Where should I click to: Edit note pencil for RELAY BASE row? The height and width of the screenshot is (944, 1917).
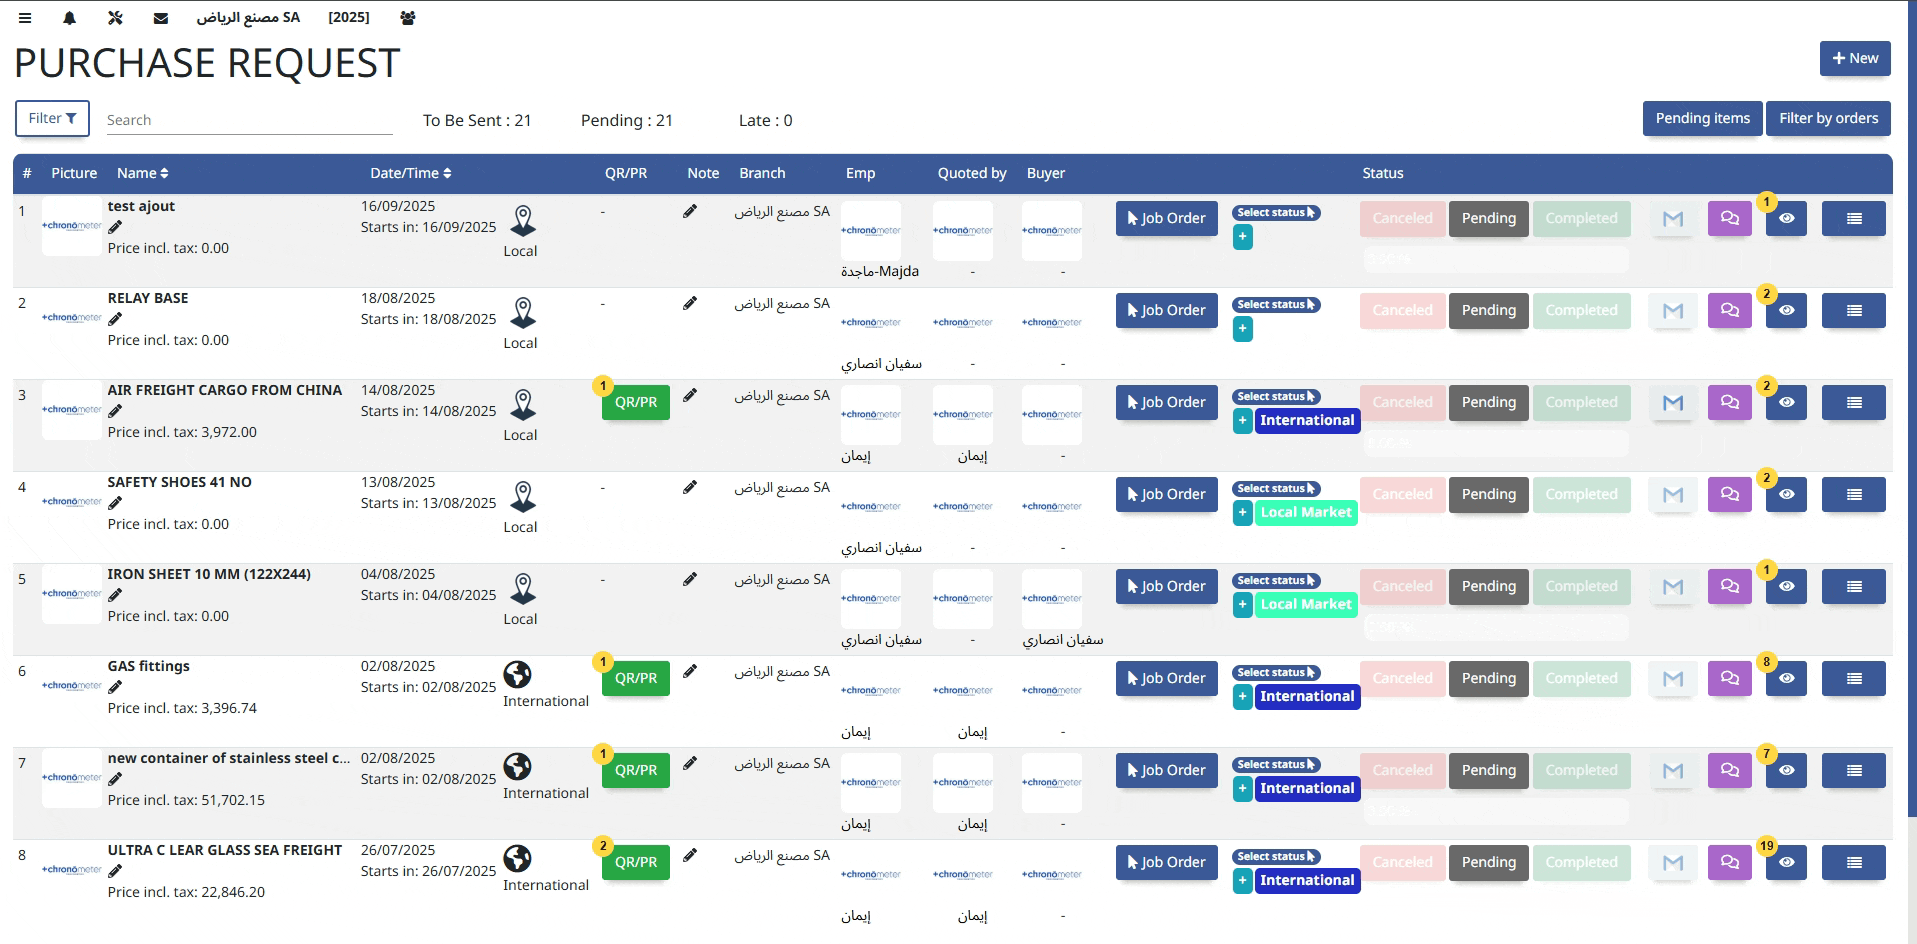690,303
